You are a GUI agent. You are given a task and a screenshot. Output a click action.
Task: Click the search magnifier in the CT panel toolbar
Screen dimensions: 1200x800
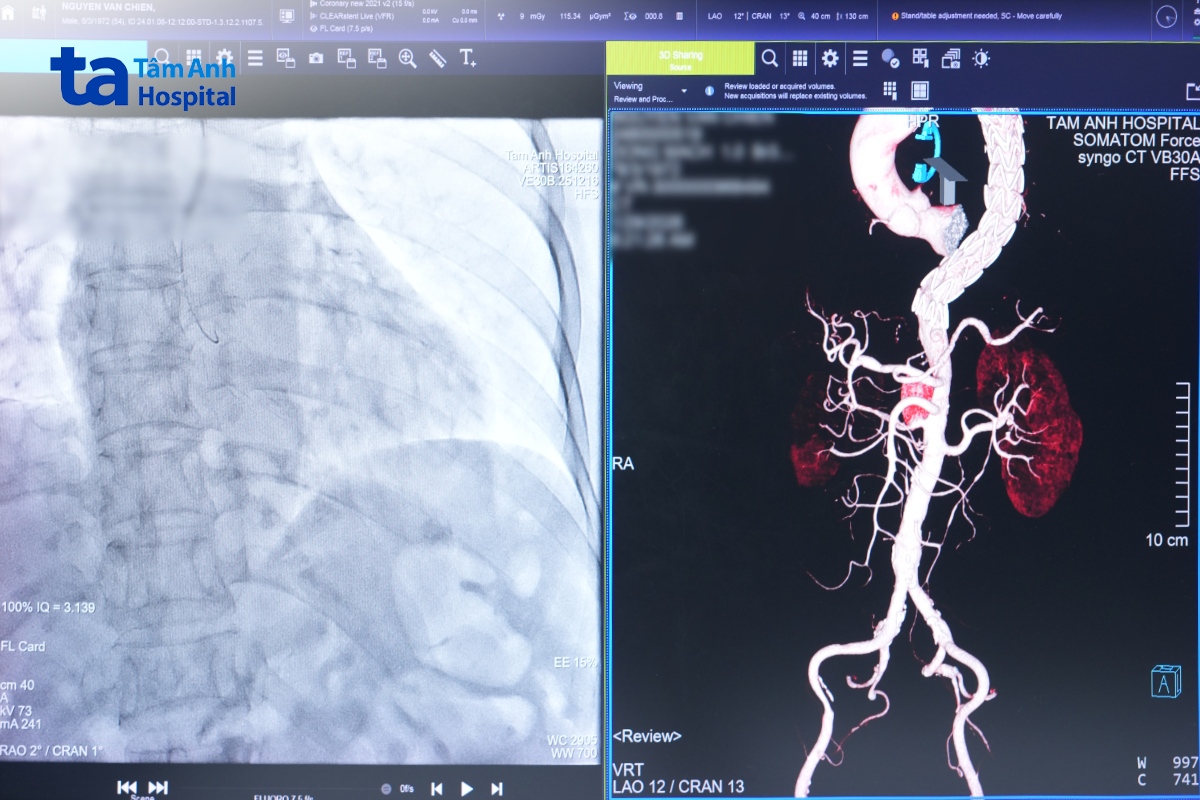pos(769,58)
